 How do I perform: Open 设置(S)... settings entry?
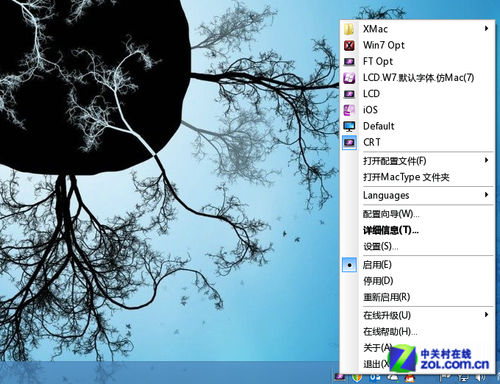coord(417,247)
